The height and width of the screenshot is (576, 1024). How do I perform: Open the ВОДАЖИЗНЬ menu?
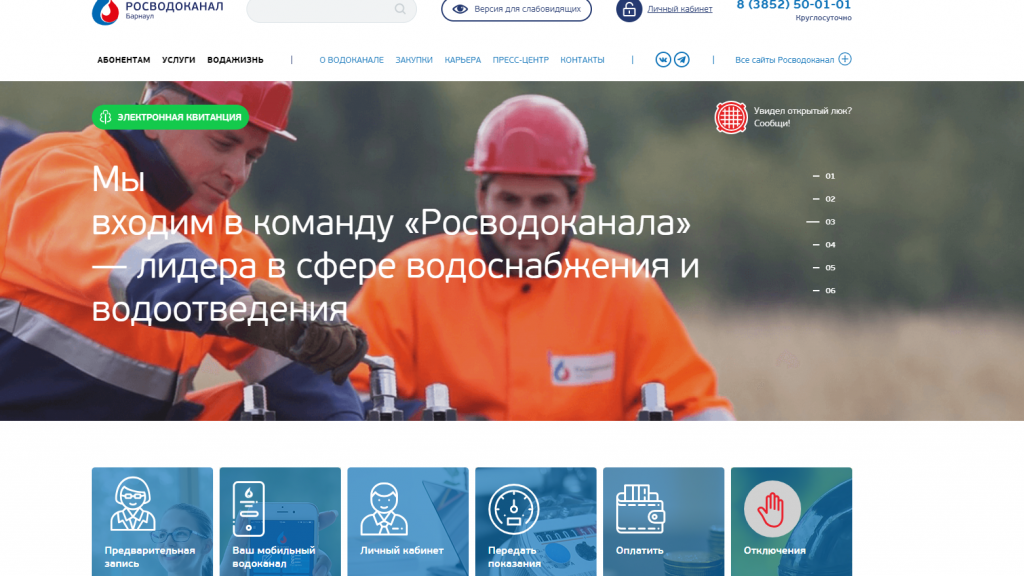pos(235,60)
